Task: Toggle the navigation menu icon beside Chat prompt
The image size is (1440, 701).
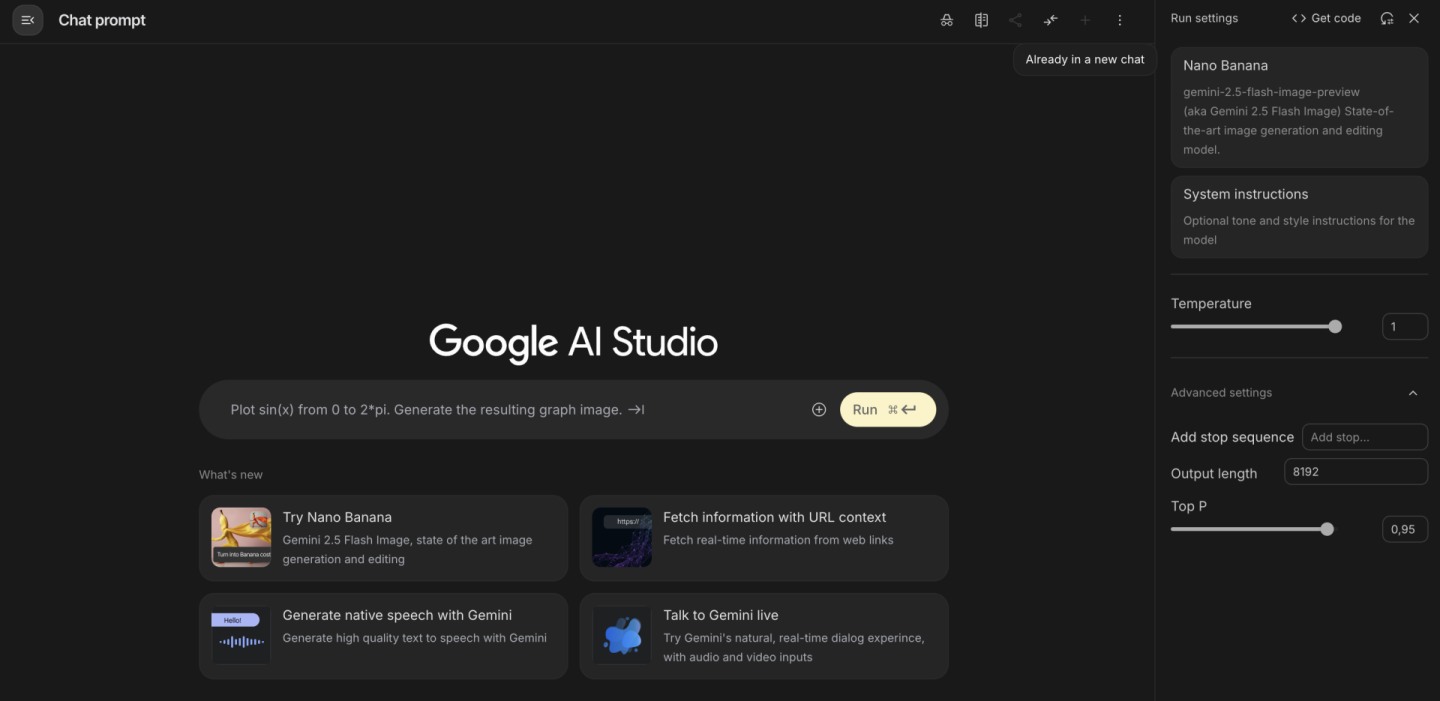Action: 27,20
